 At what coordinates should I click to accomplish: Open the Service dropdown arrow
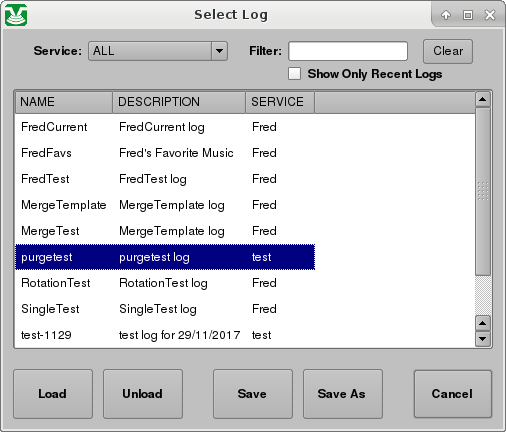(x=219, y=51)
